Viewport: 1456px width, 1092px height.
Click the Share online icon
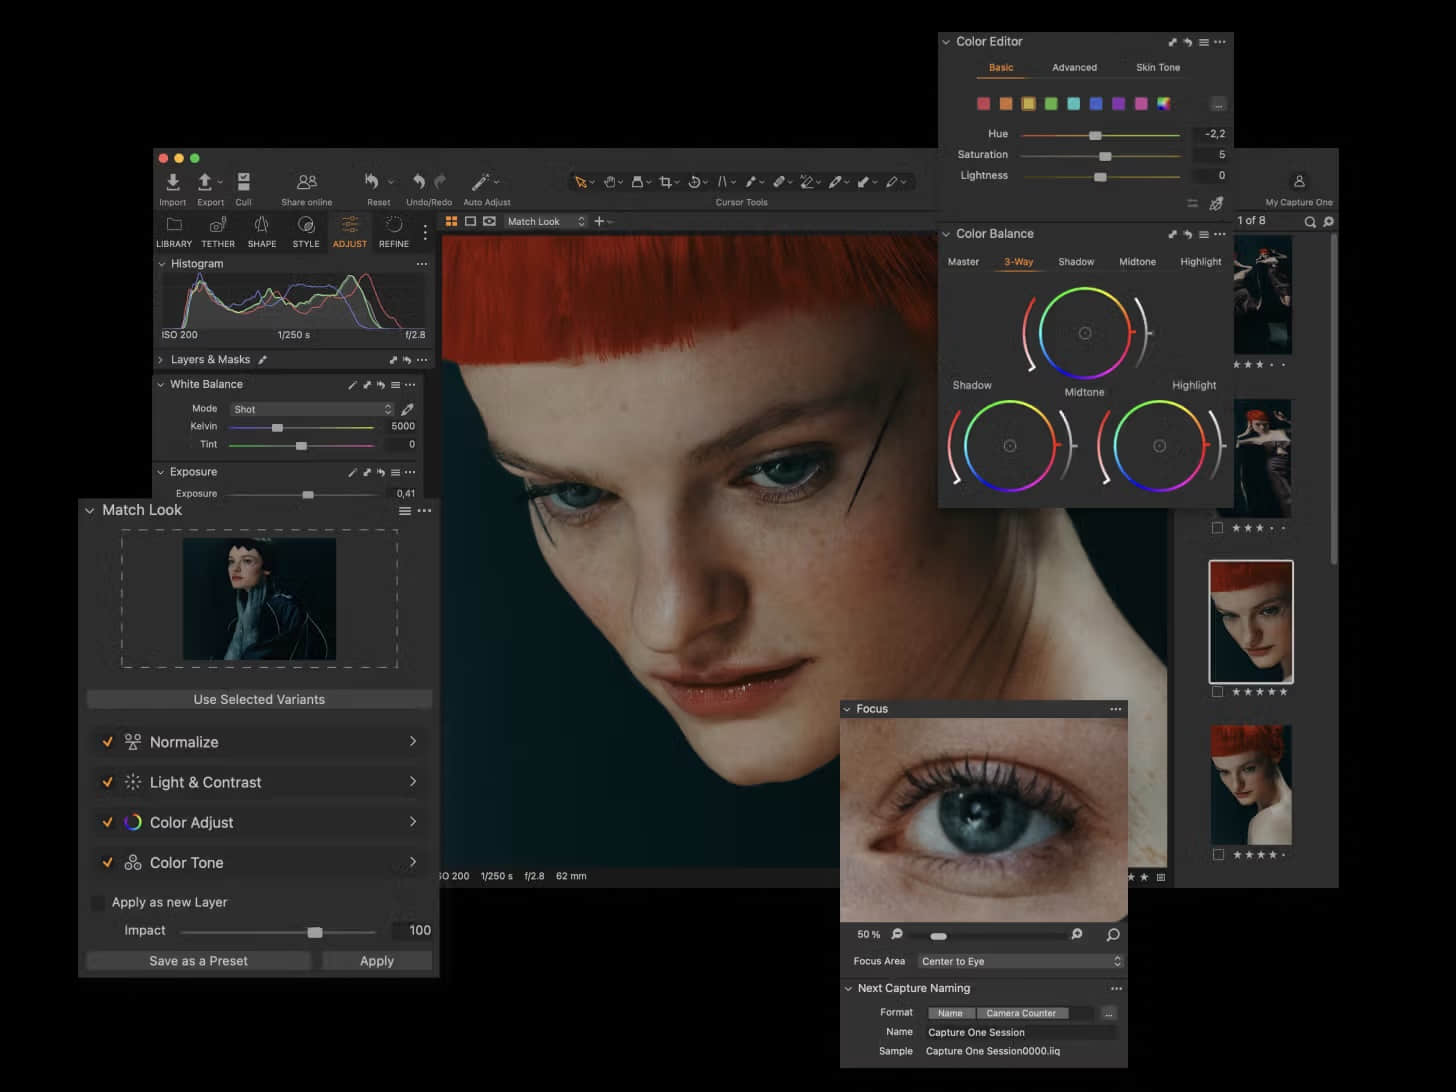pos(306,182)
